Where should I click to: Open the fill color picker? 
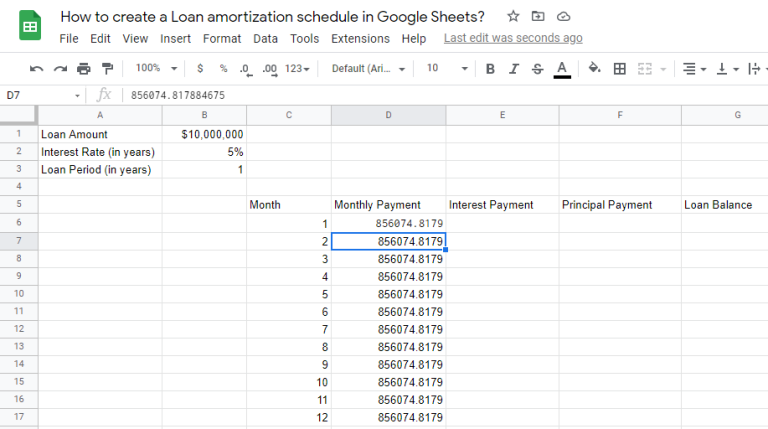[594, 68]
